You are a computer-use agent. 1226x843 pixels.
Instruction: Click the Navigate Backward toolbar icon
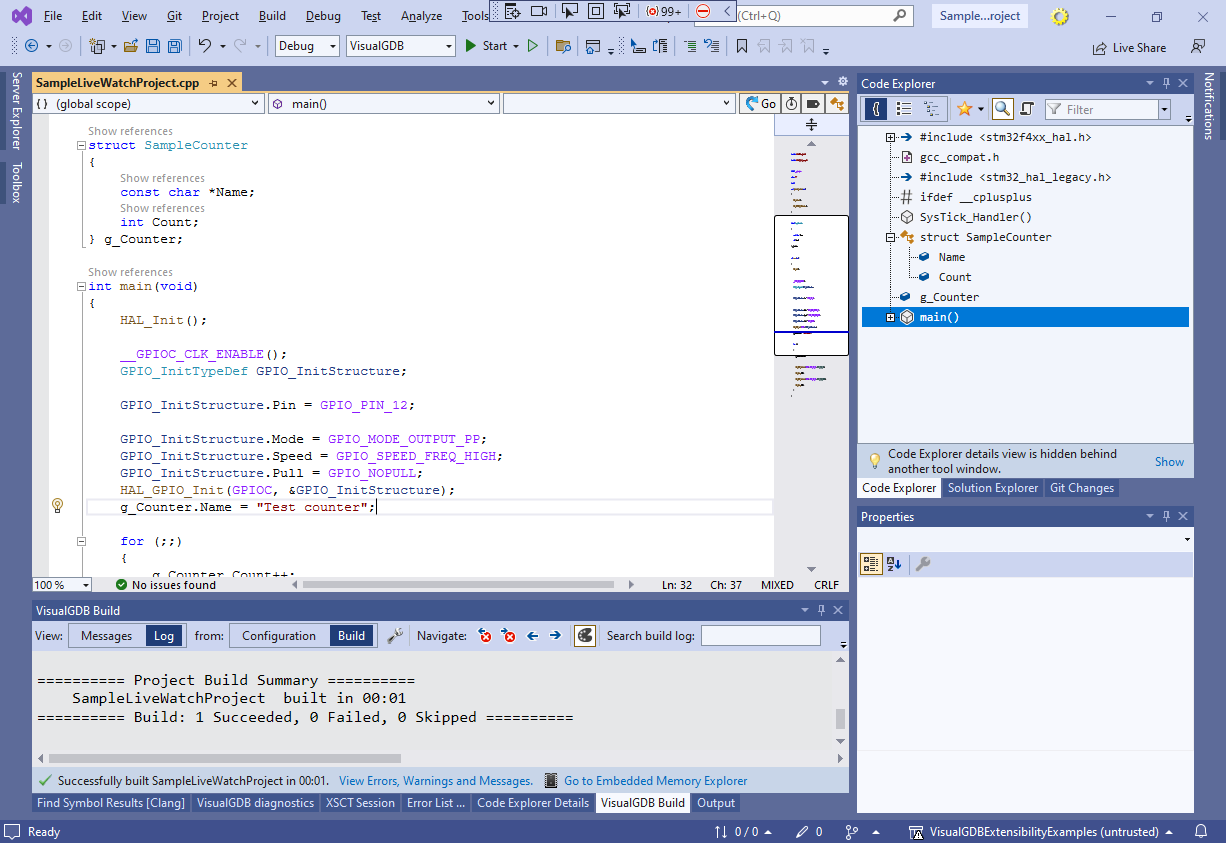click(x=32, y=46)
